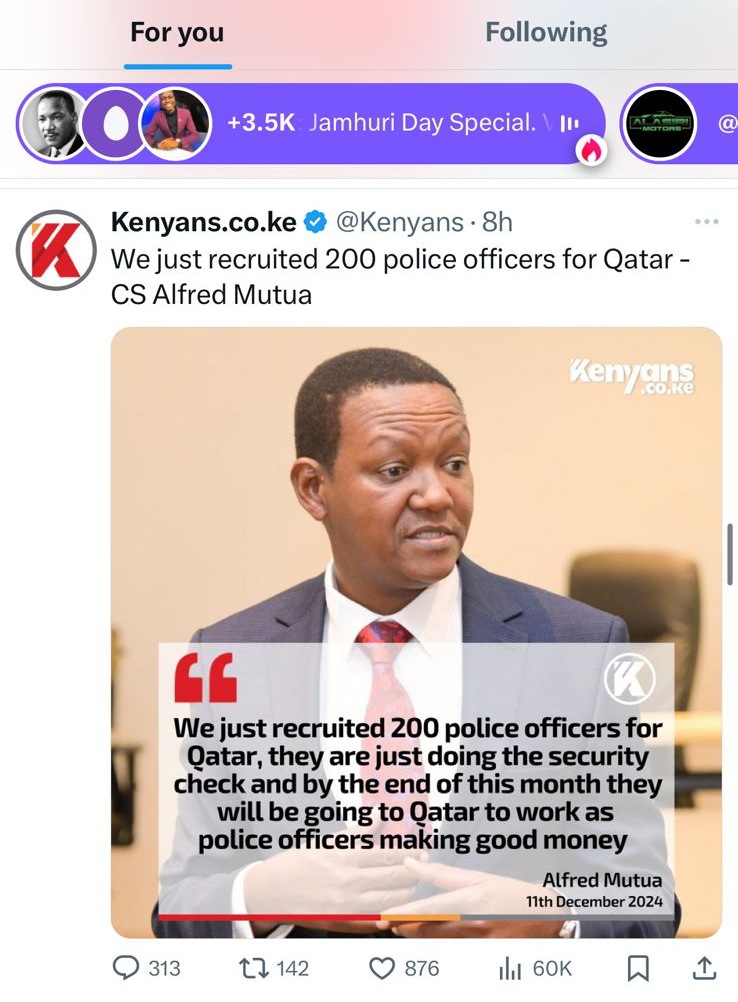The image size is (738, 1002).
Task: Tap the first host avatar in Space
Action: pyautogui.click(x=54, y=124)
